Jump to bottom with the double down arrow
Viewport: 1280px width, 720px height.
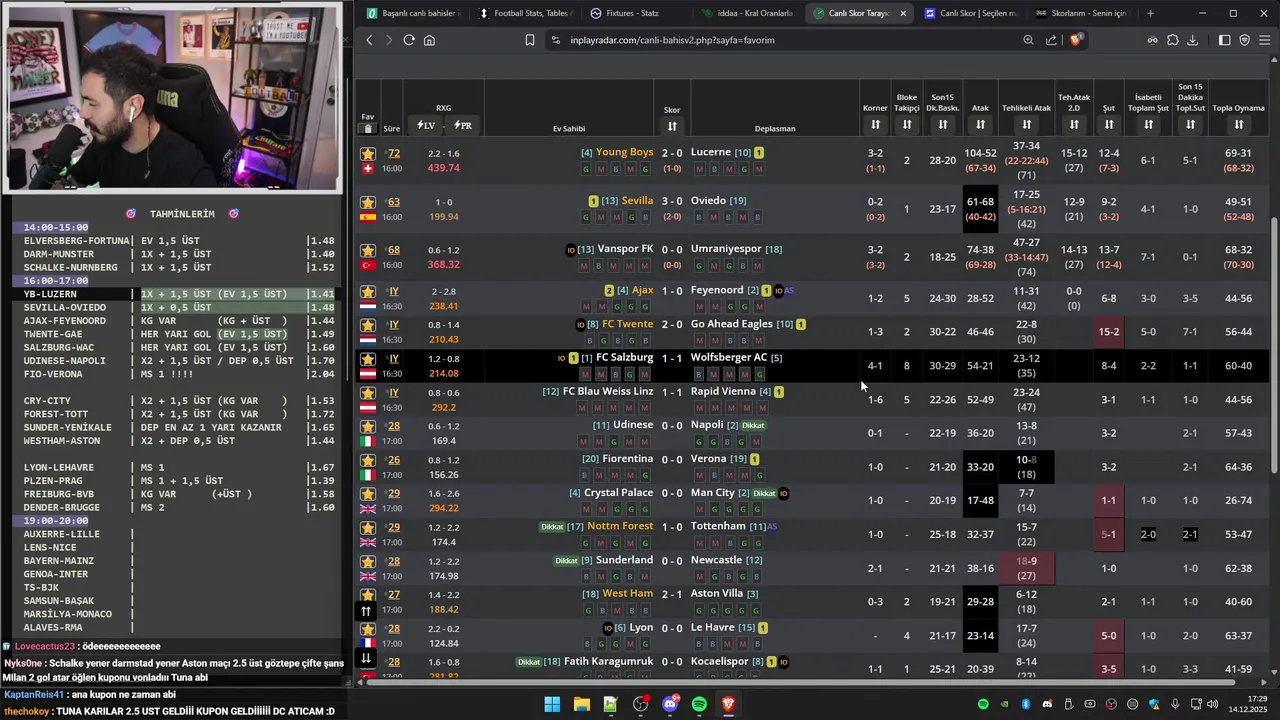[x=366, y=657]
